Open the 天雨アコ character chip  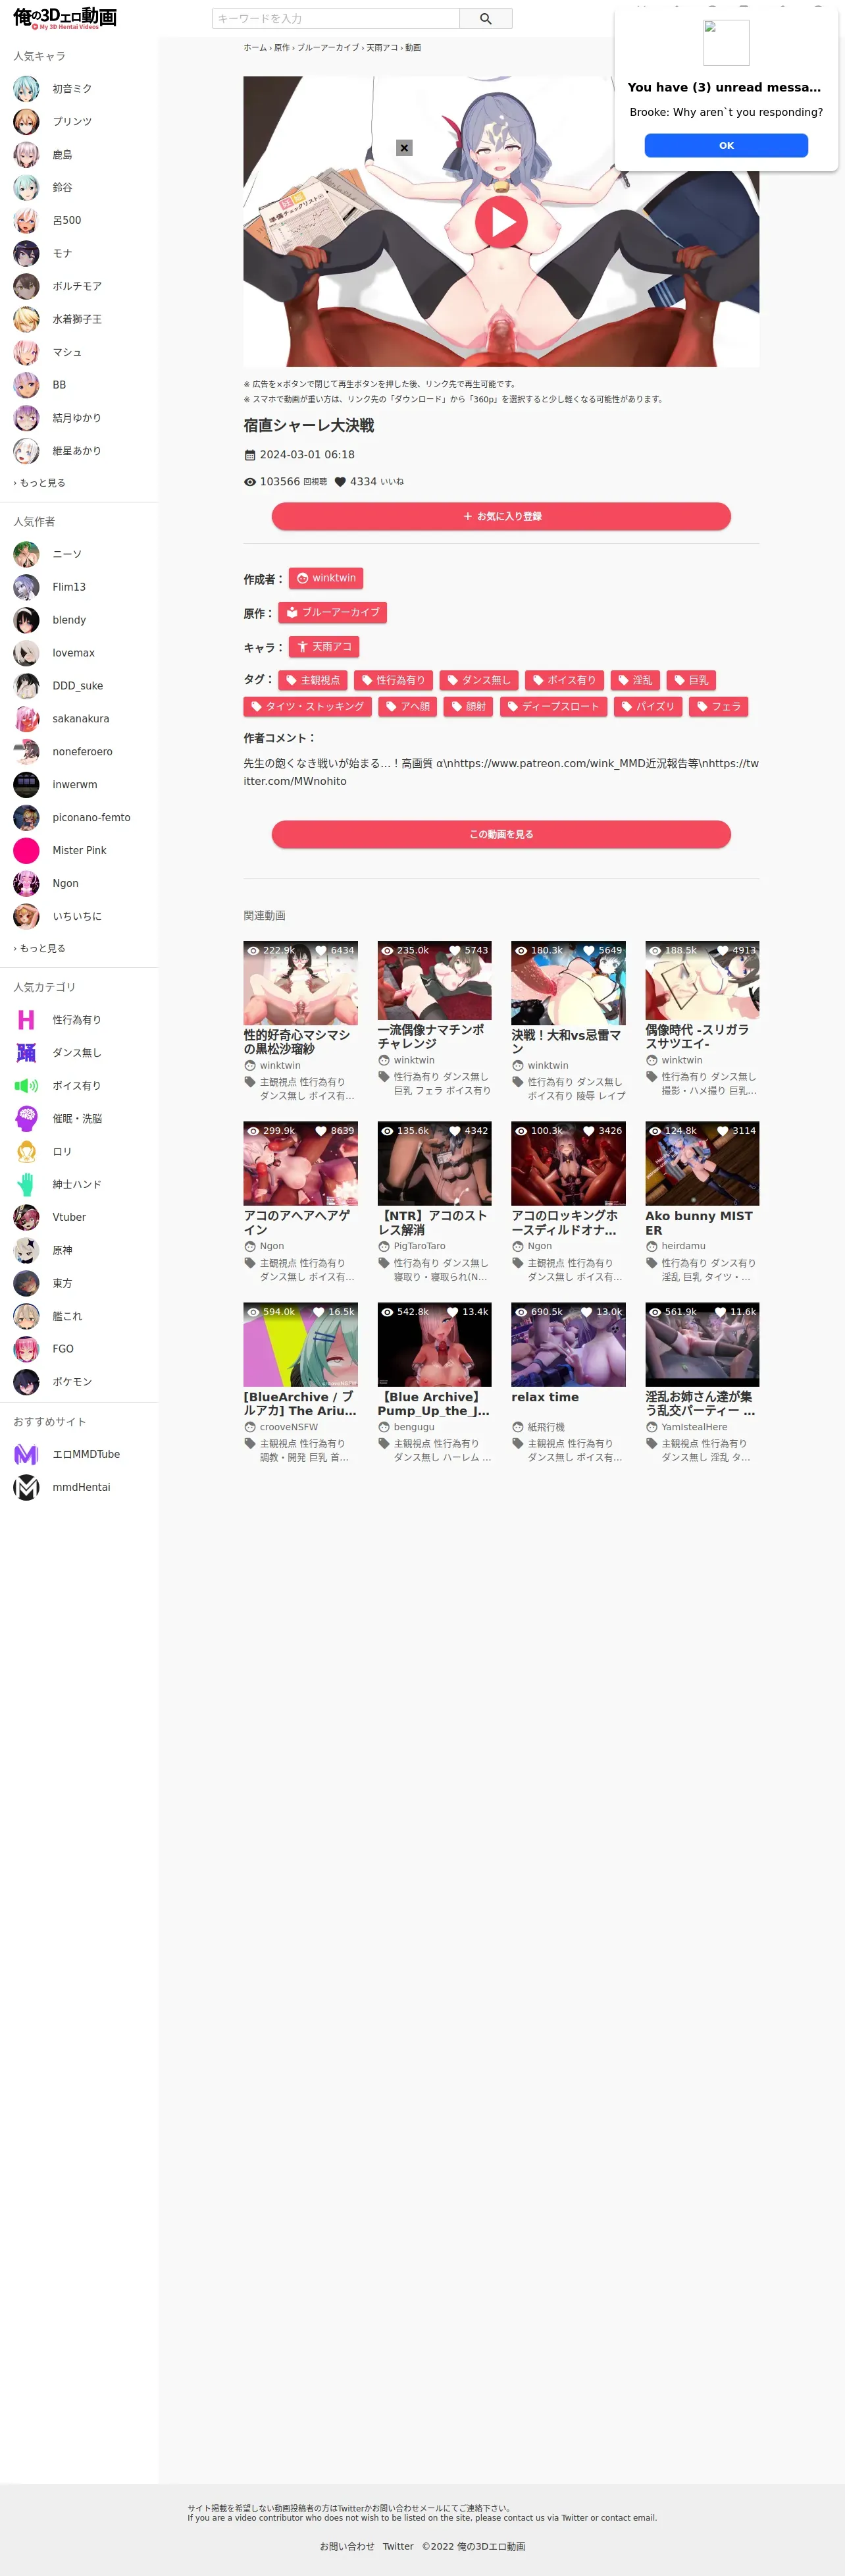coord(324,648)
